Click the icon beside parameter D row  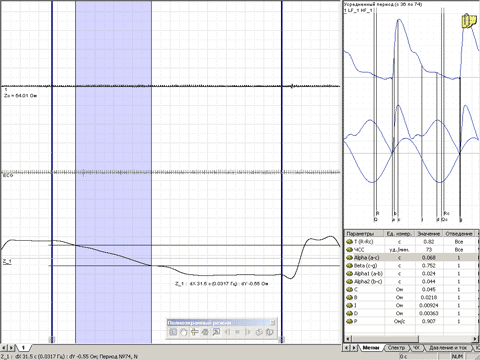[349, 313]
